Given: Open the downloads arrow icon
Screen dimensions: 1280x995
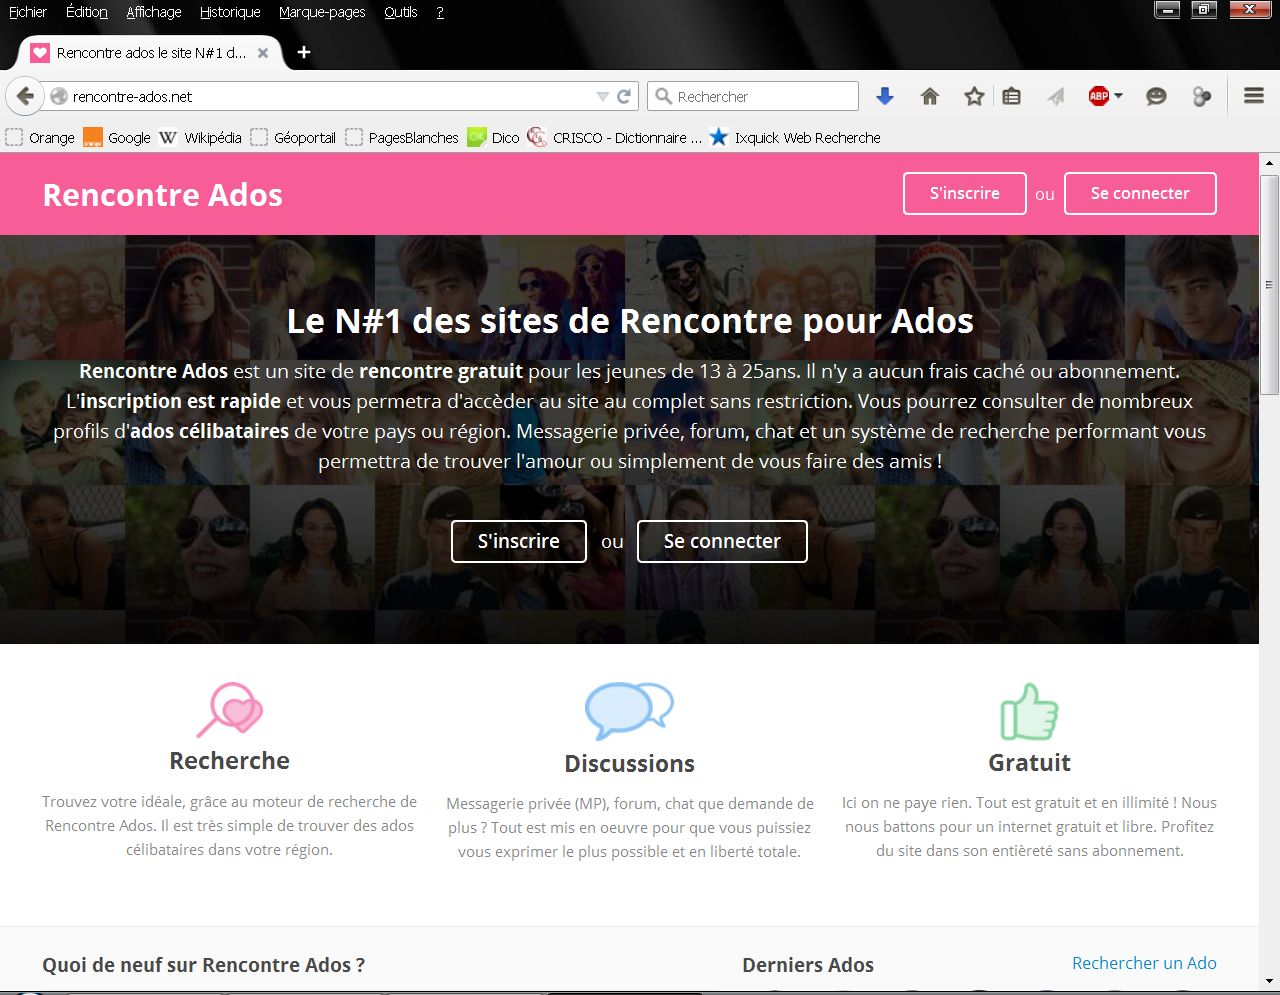Looking at the screenshot, I should coord(884,96).
